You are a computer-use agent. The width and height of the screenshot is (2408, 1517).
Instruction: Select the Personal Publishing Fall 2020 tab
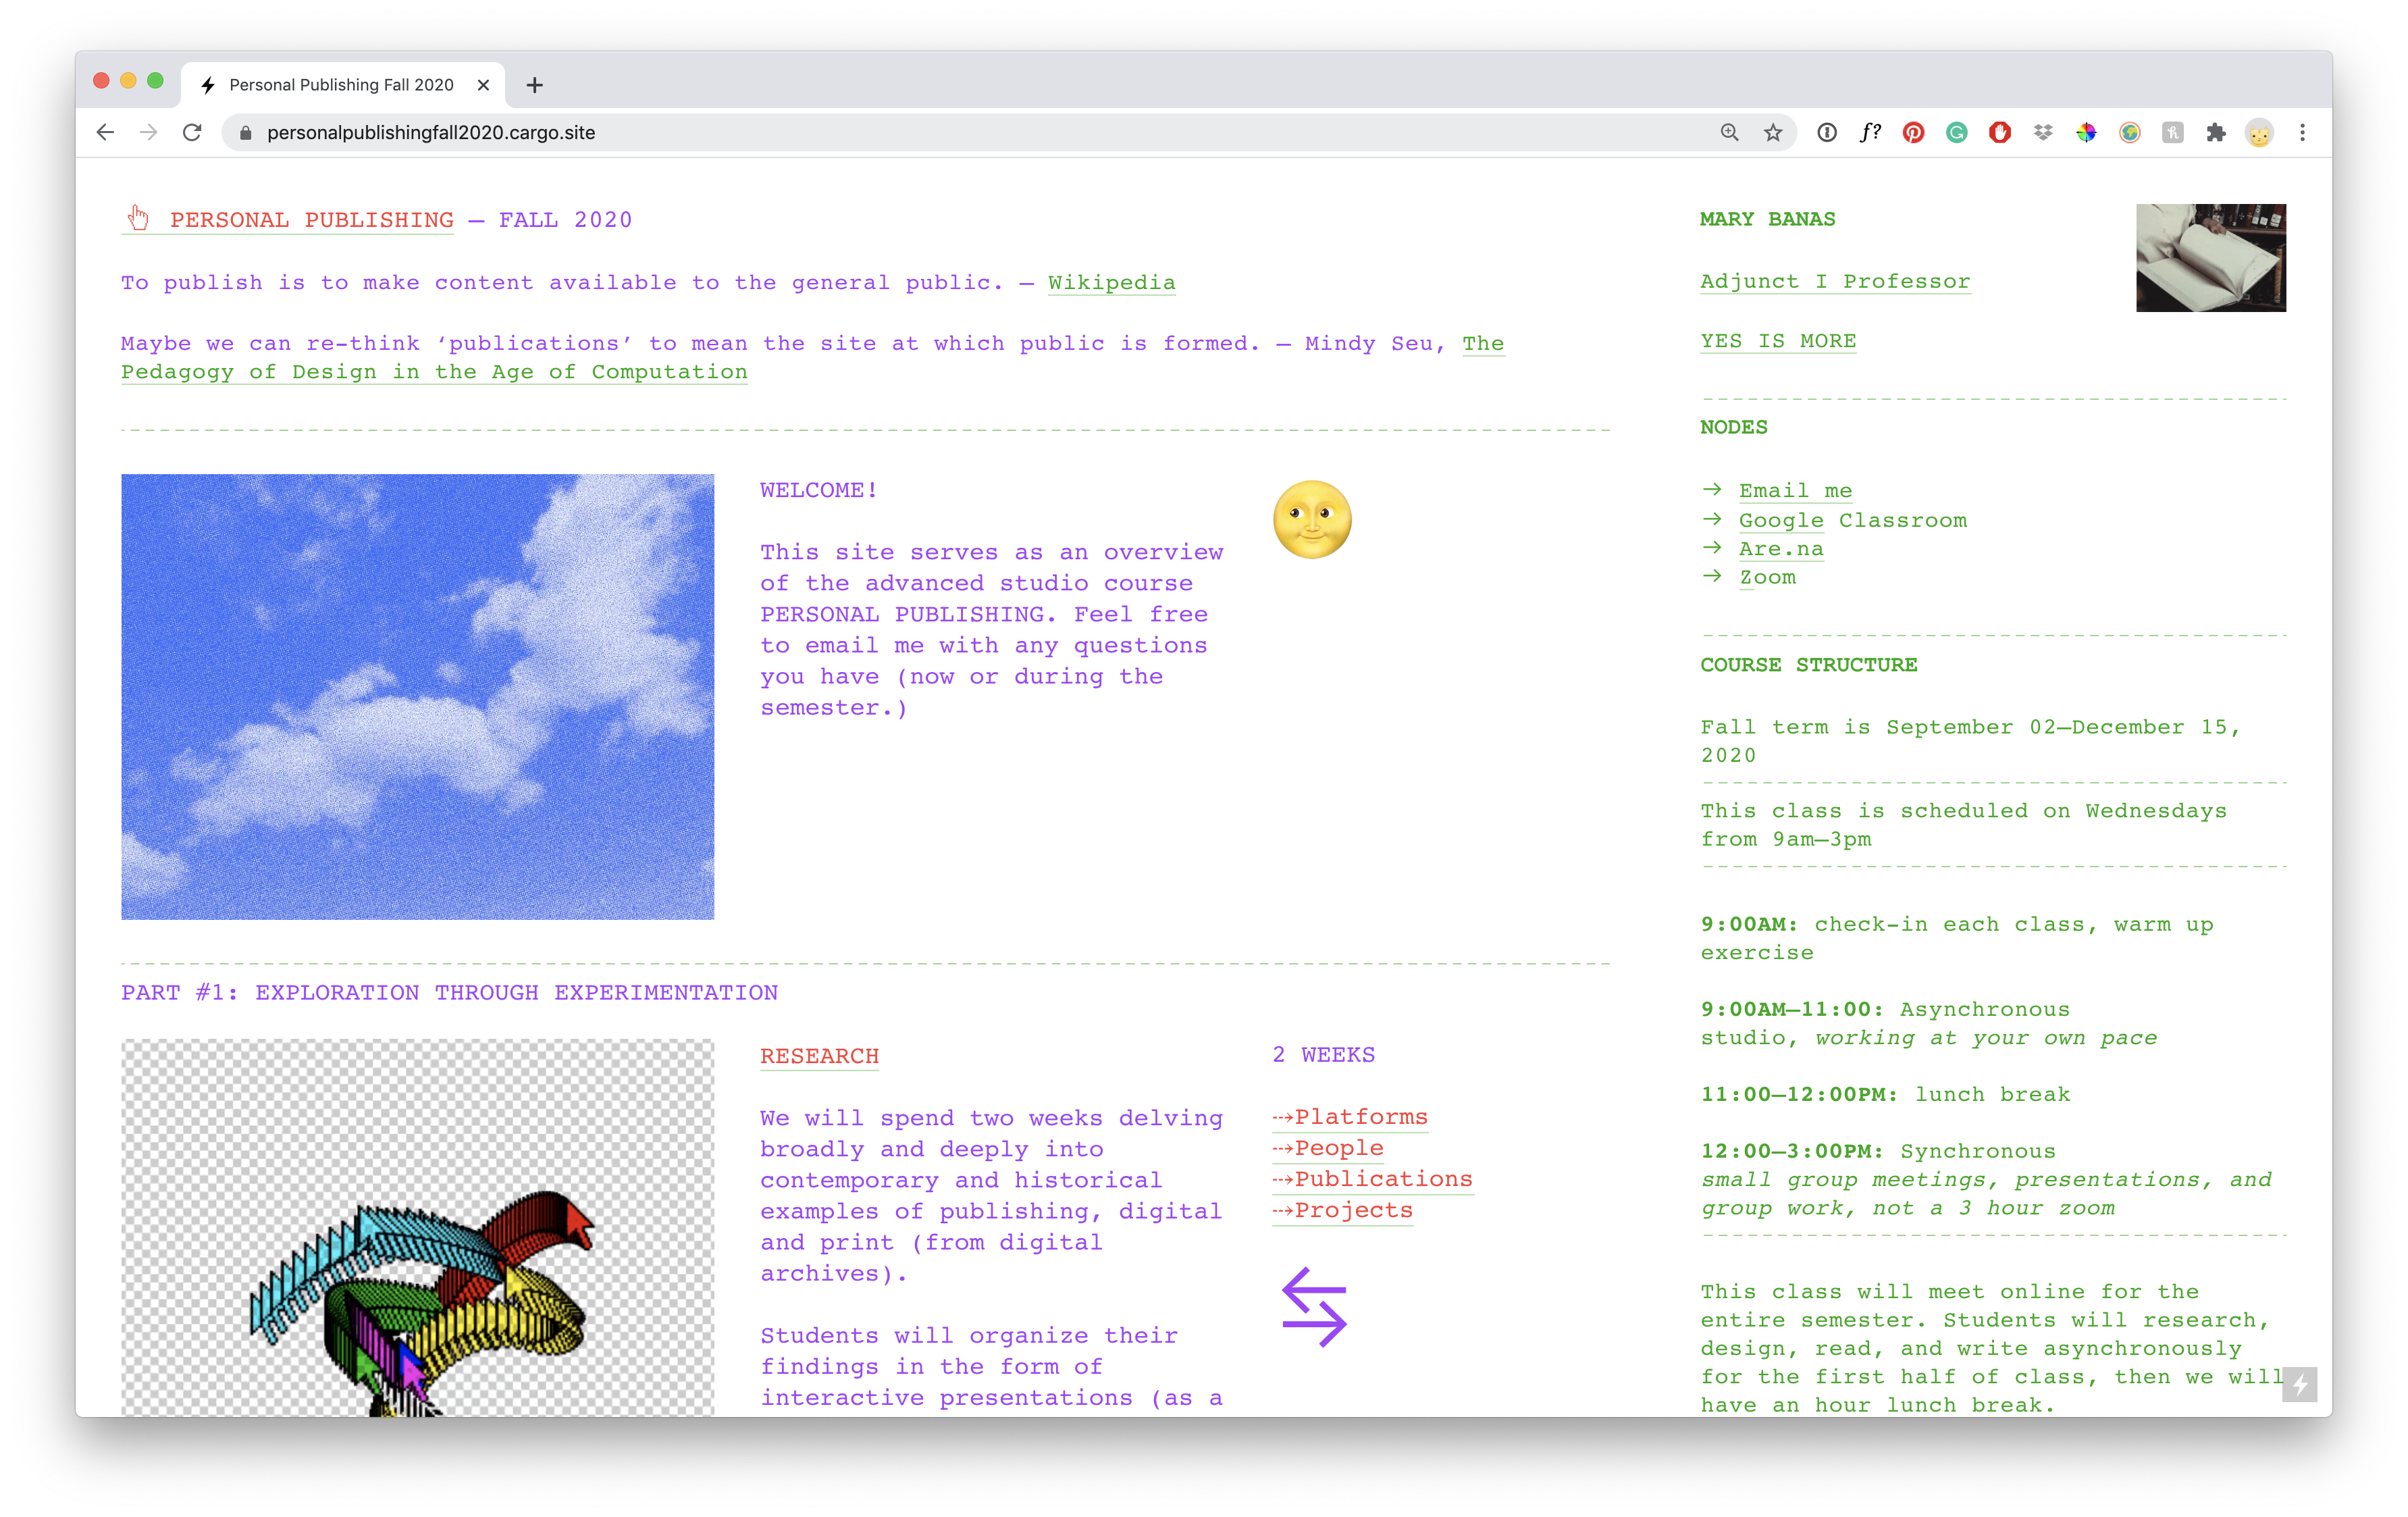coord(340,85)
